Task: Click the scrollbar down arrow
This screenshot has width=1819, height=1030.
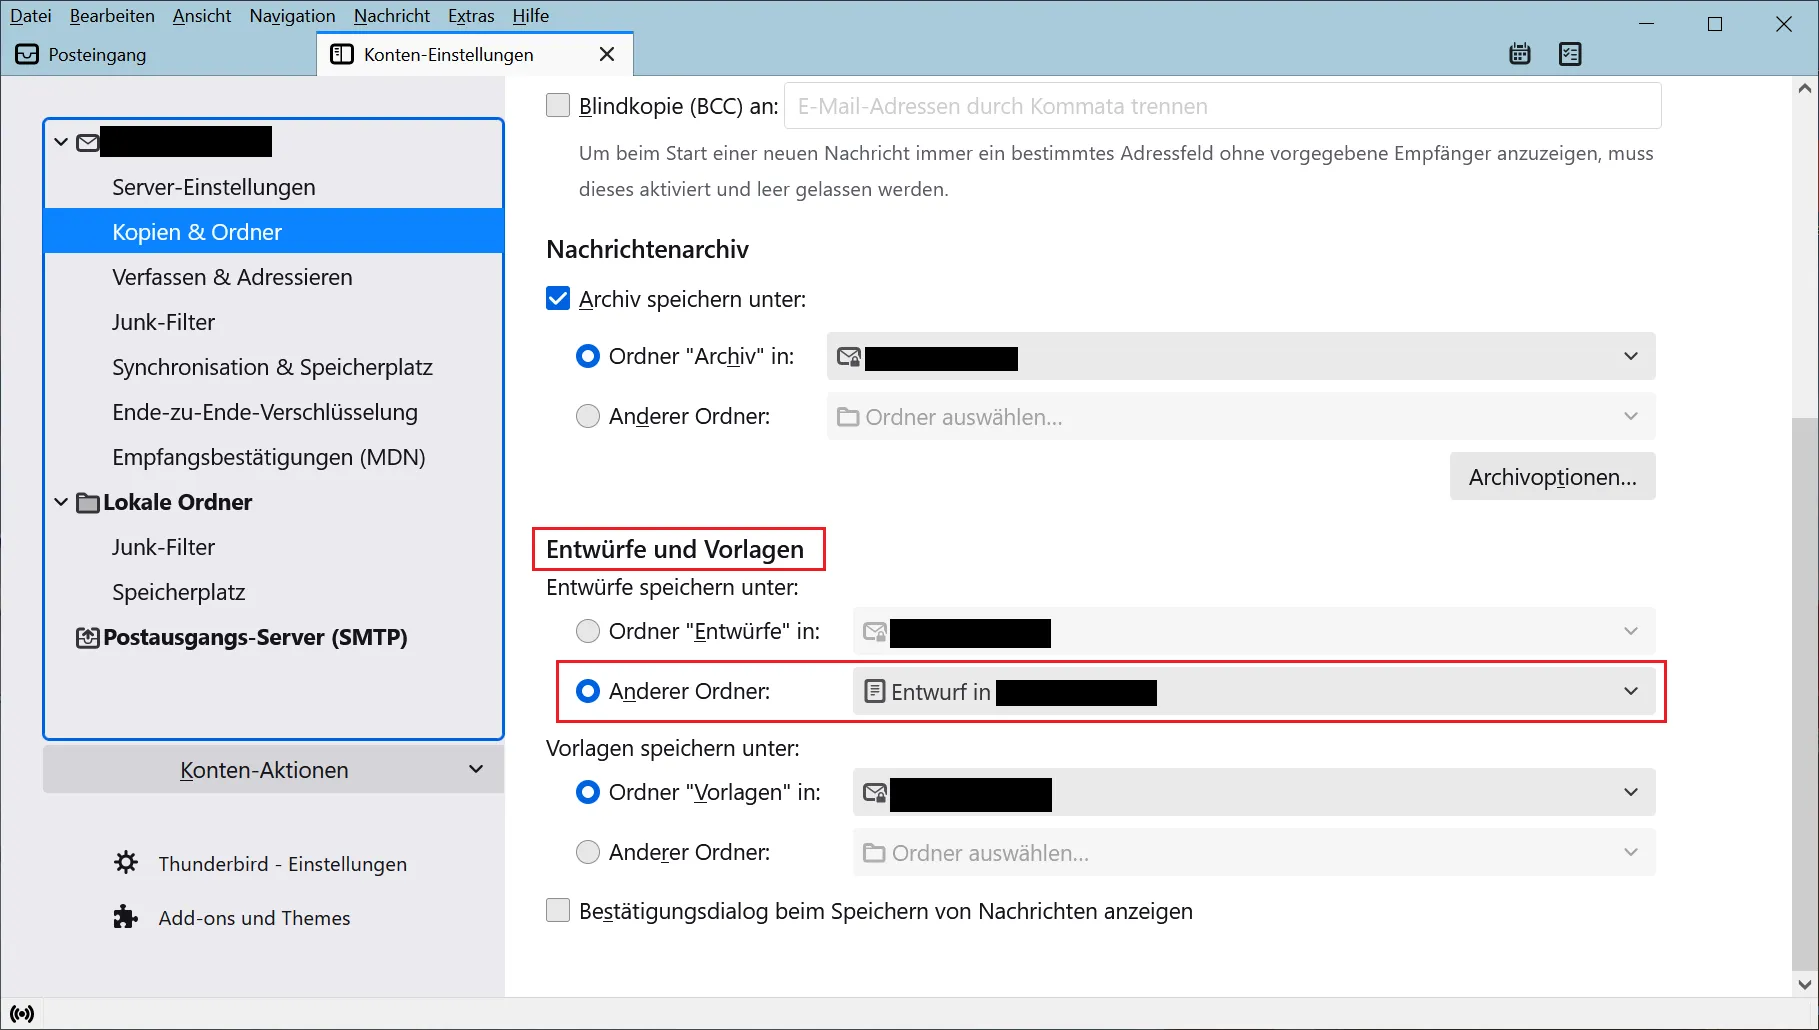Action: tap(1804, 984)
